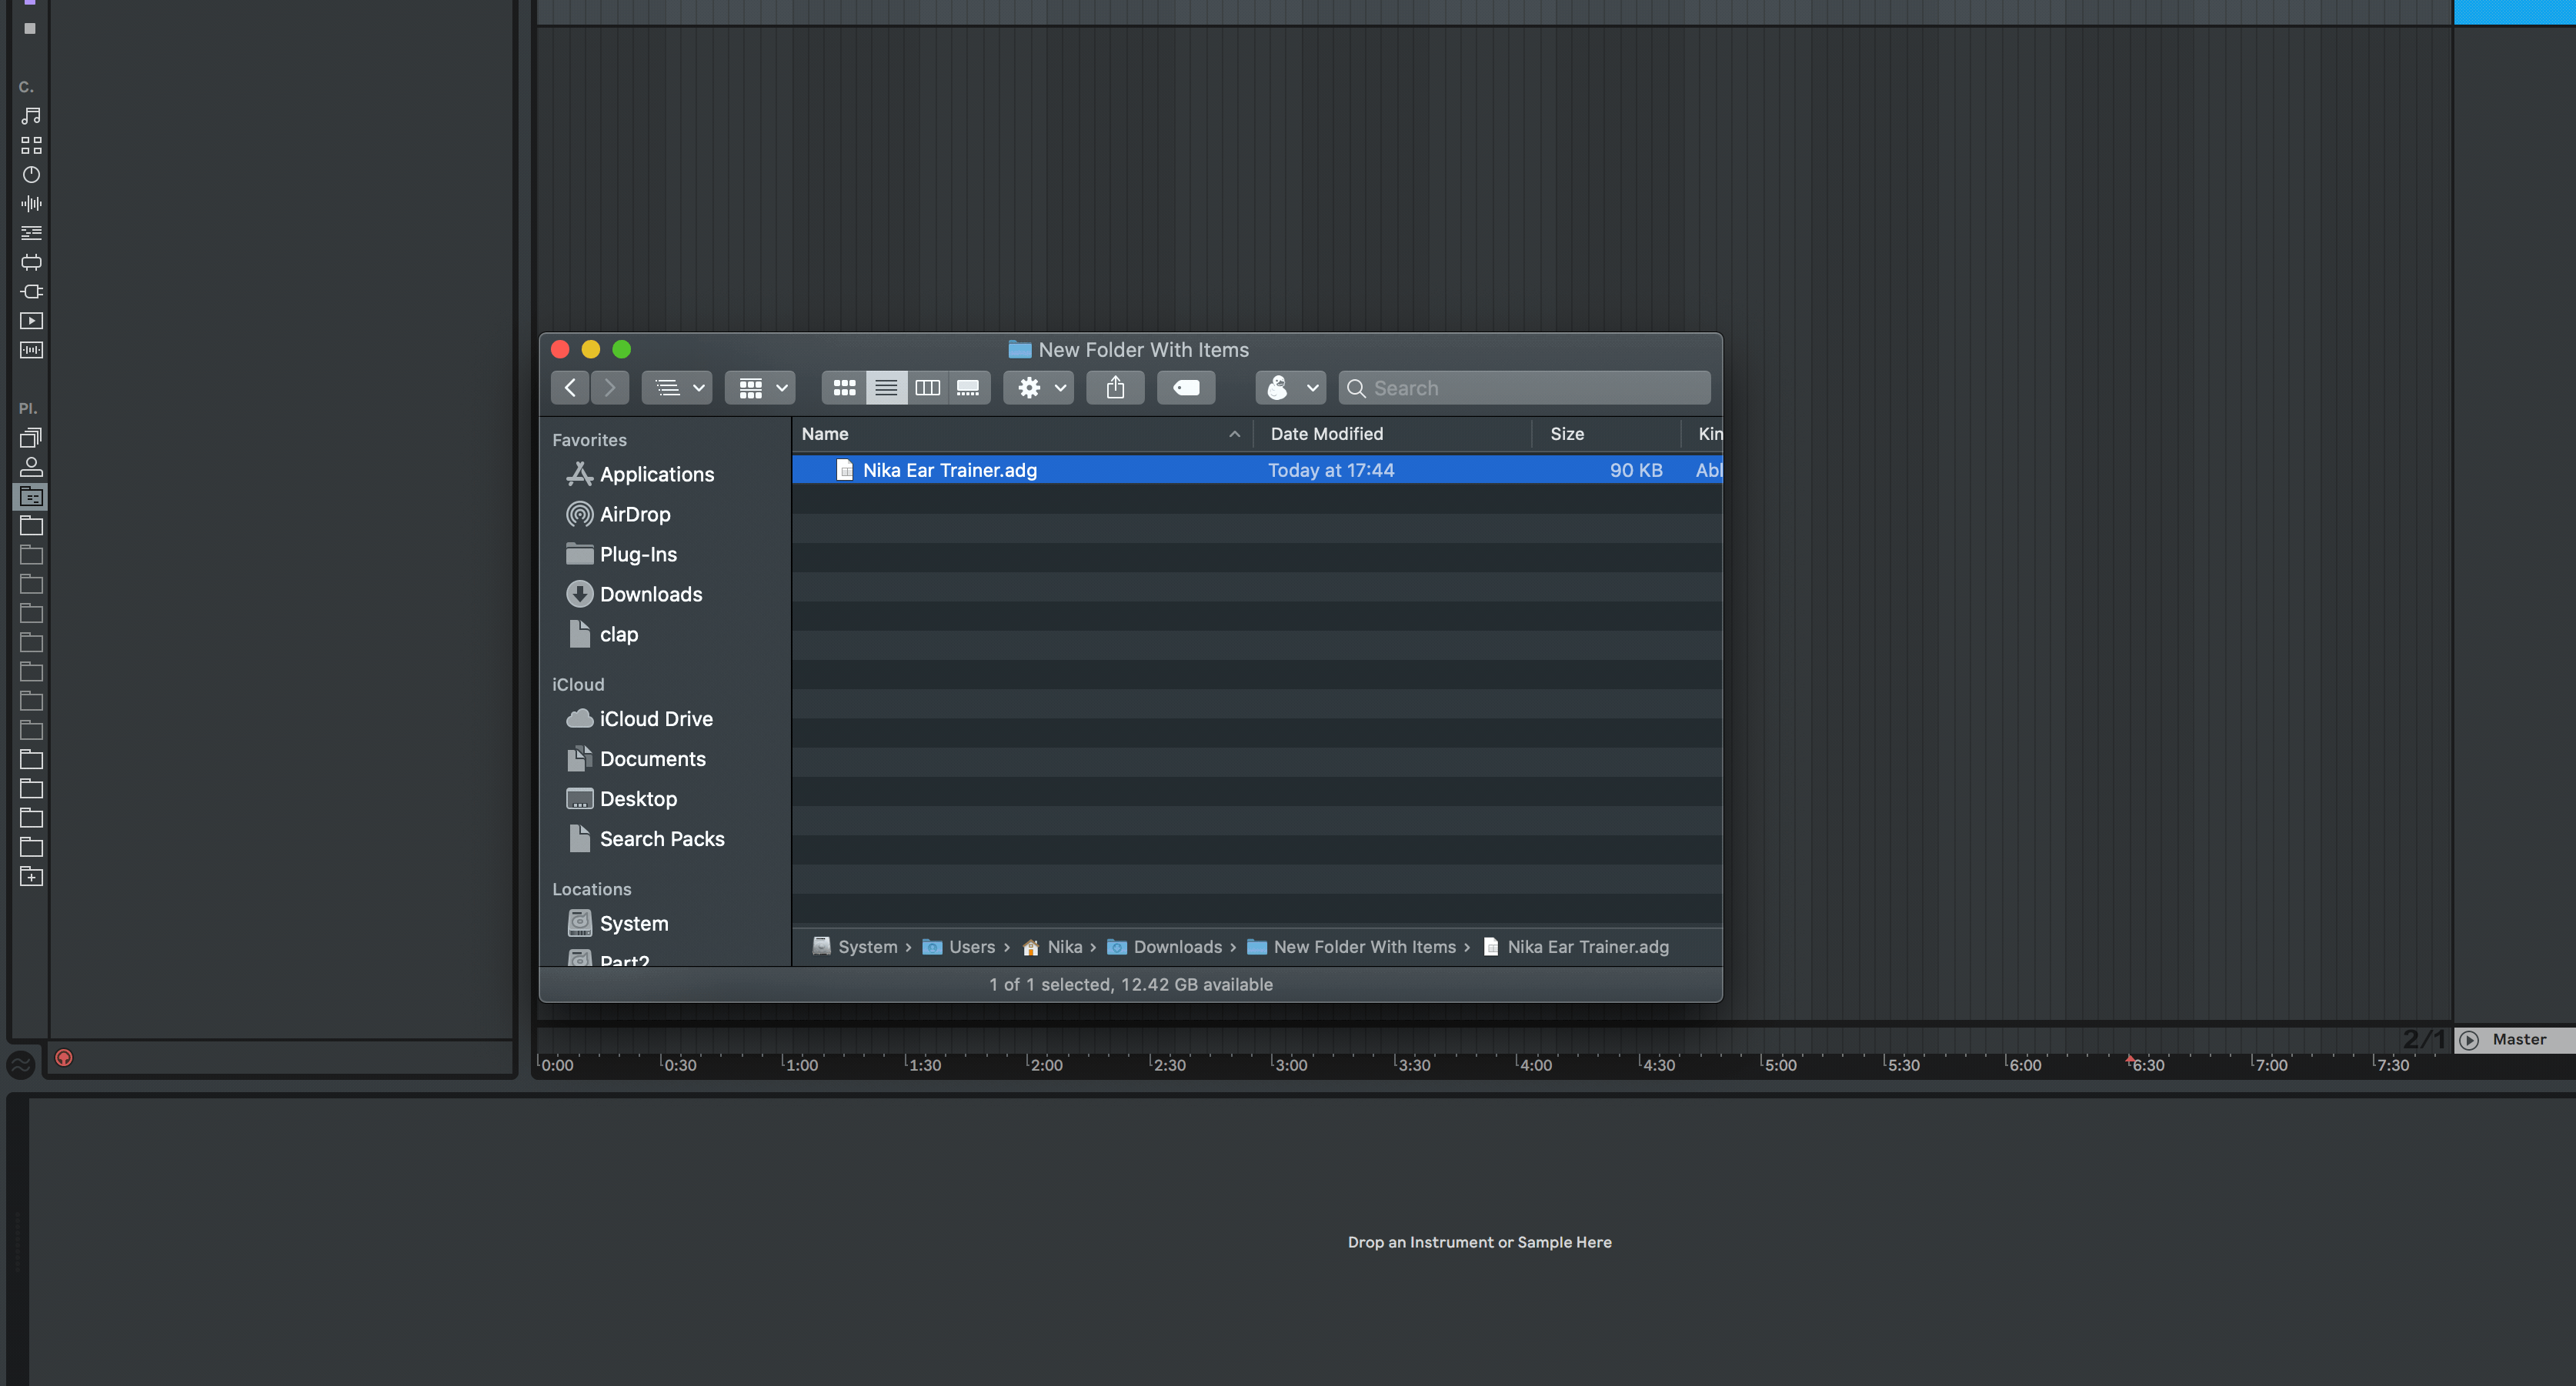Select the Drums browser category icon

coord(31,145)
